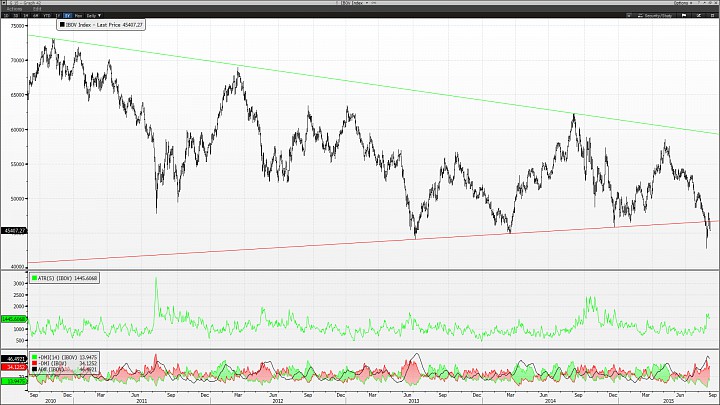720x405 pixels.
Task: Click the red 34.1252 axis tag
Action: (14, 367)
